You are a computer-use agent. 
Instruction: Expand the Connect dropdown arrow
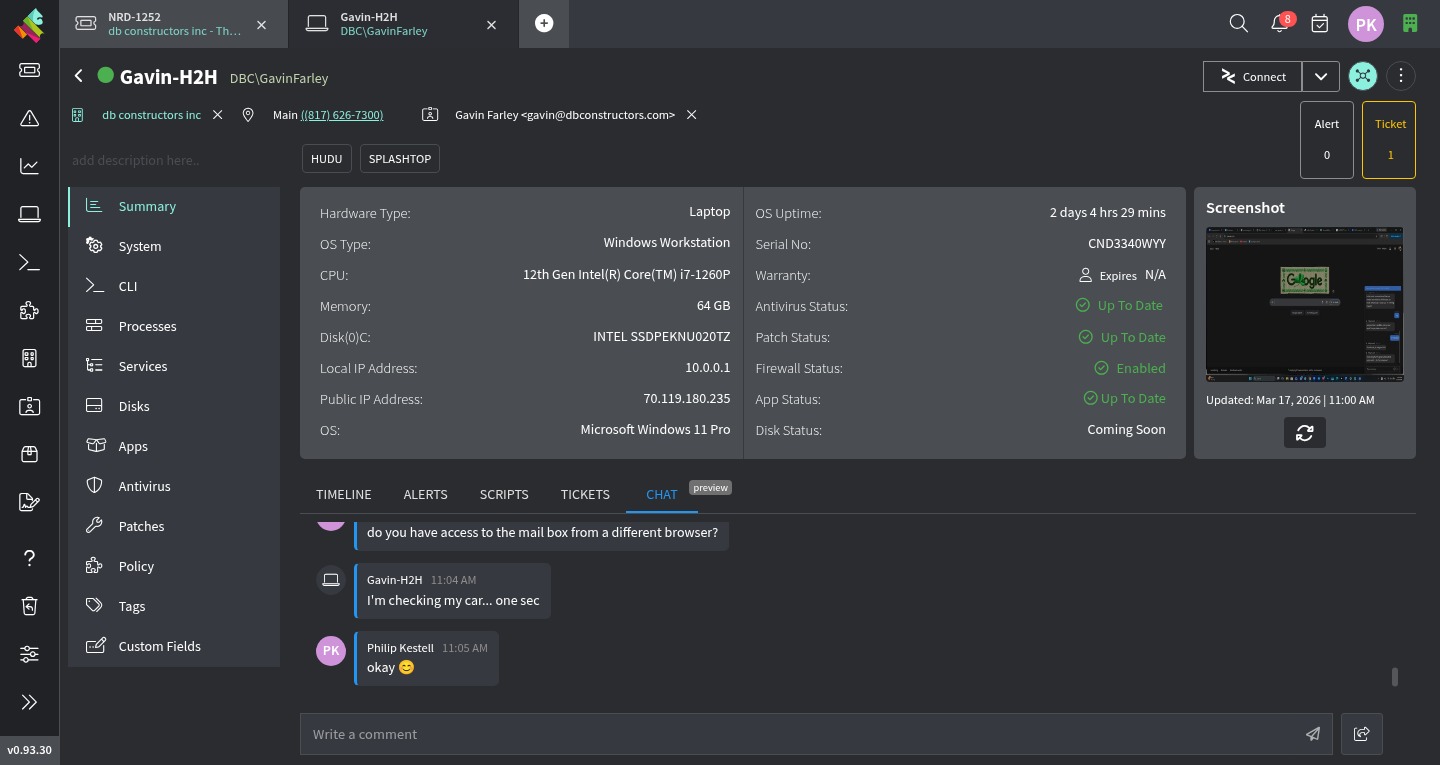pyautogui.click(x=1321, y=76)
